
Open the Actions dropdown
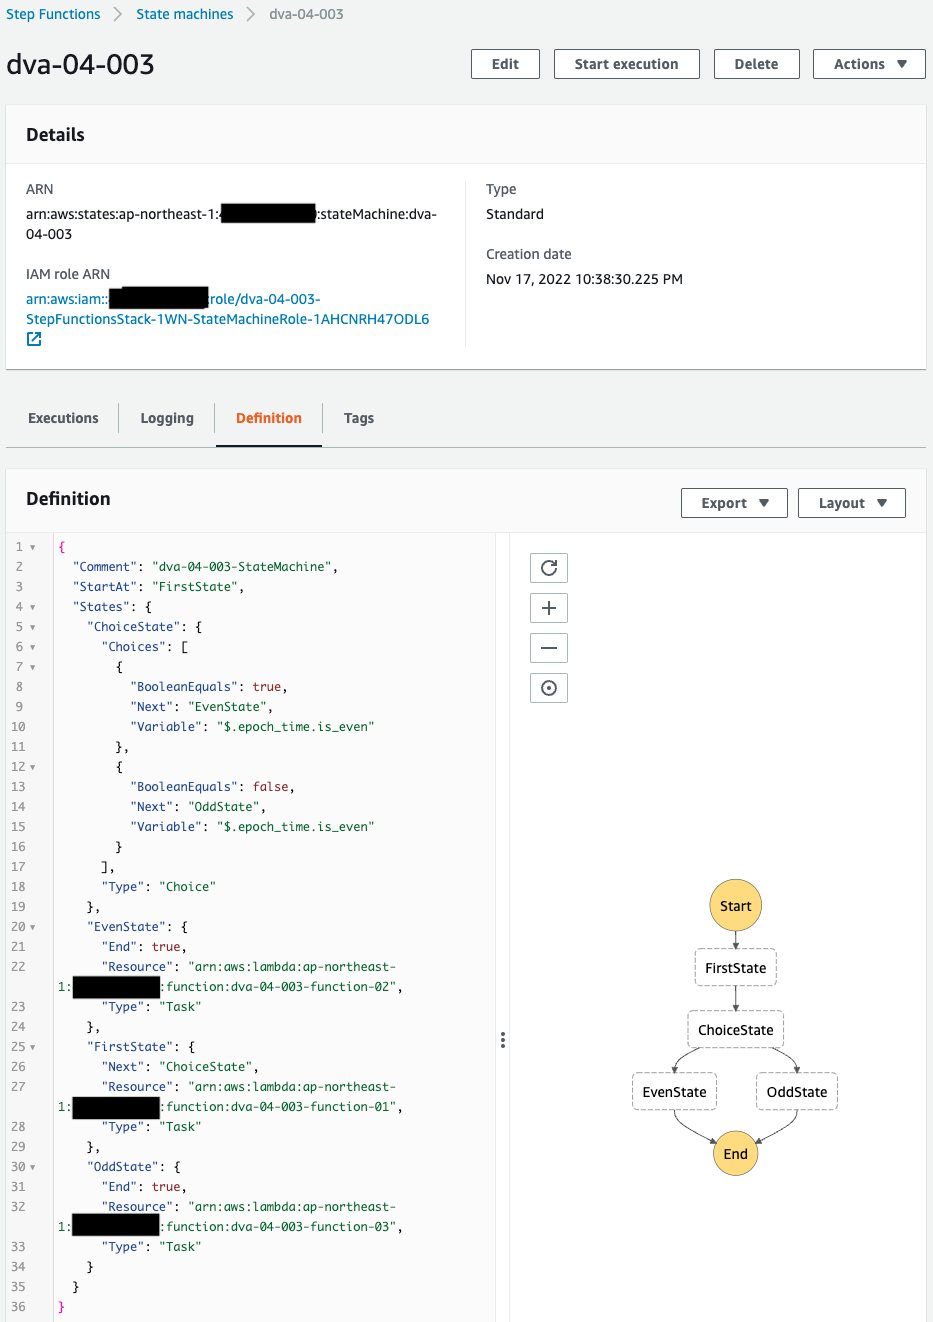(868, 63)
